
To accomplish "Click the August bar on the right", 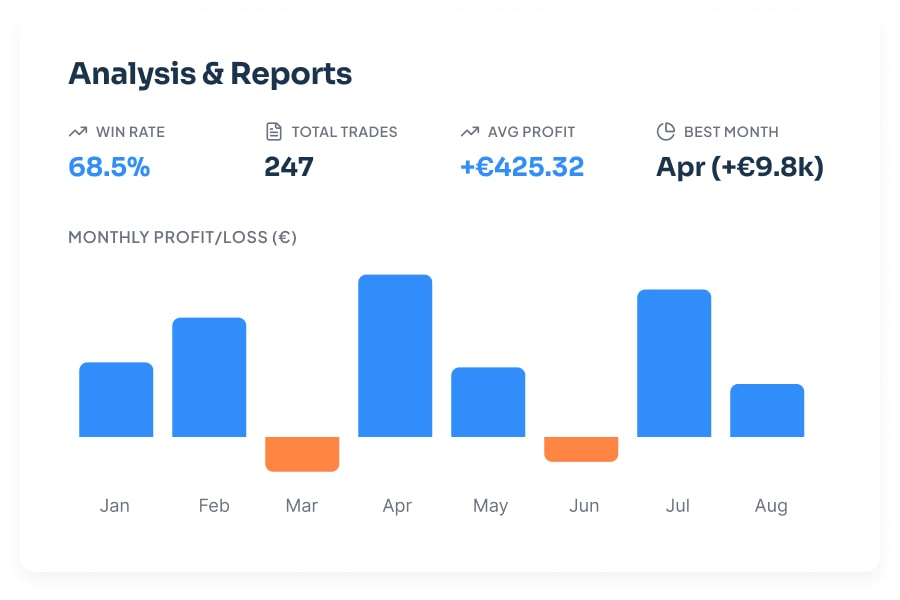I will (x=768, y=410).
